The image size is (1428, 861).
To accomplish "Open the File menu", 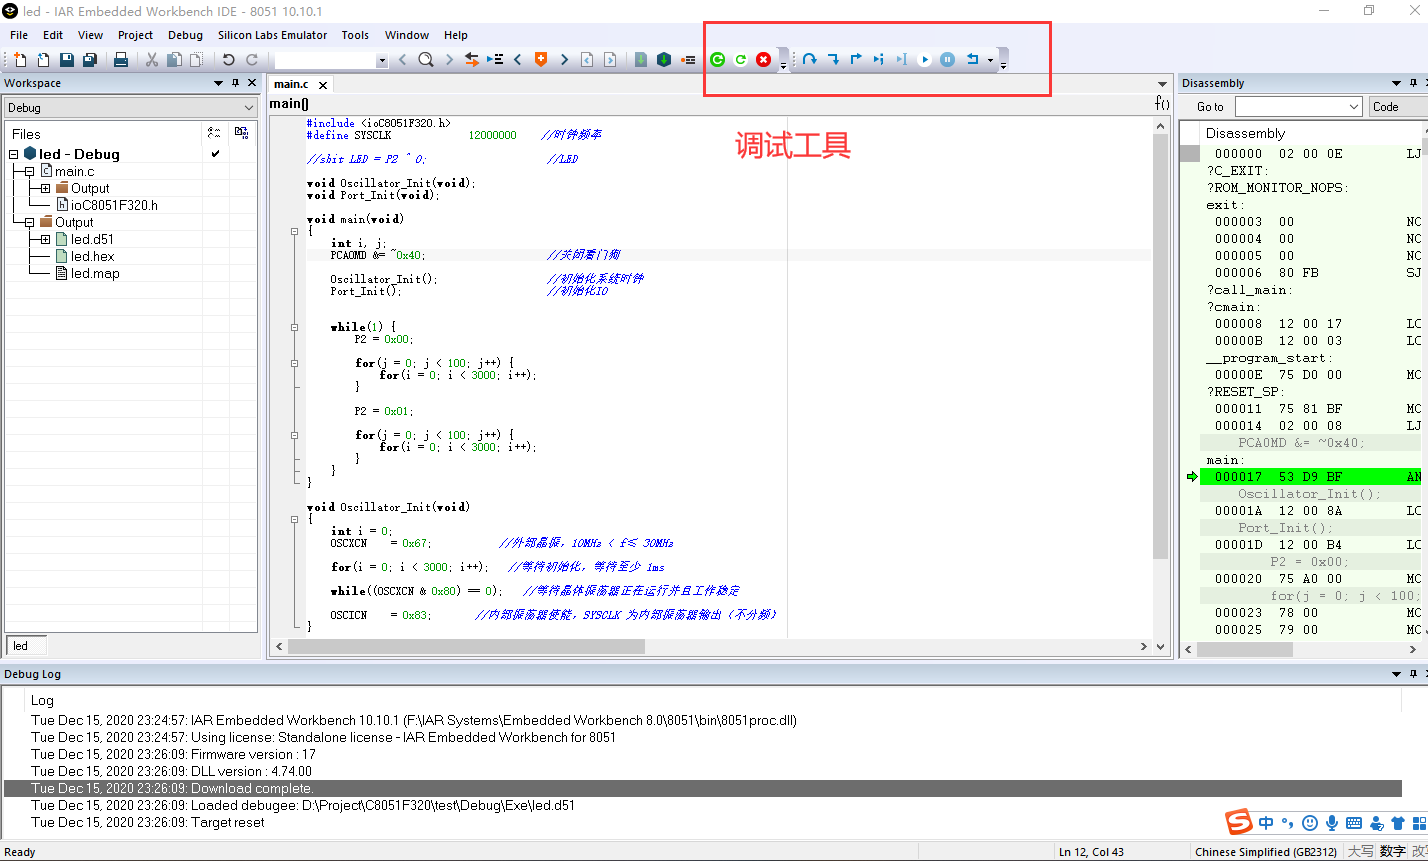I will 19,35.
